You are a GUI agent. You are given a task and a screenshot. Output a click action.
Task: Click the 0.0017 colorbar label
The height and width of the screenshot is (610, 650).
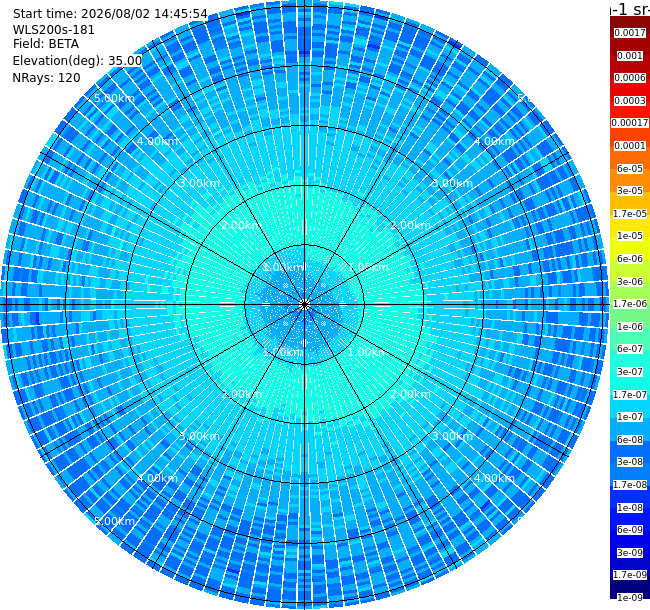pos(630,33)
